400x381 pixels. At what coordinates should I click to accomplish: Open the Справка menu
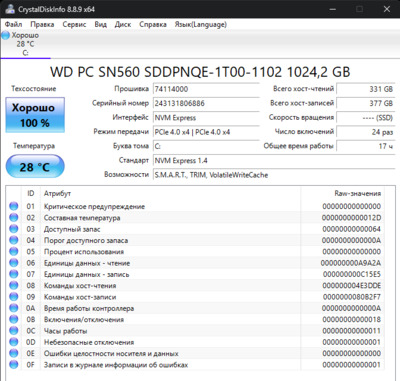[153, 24]
